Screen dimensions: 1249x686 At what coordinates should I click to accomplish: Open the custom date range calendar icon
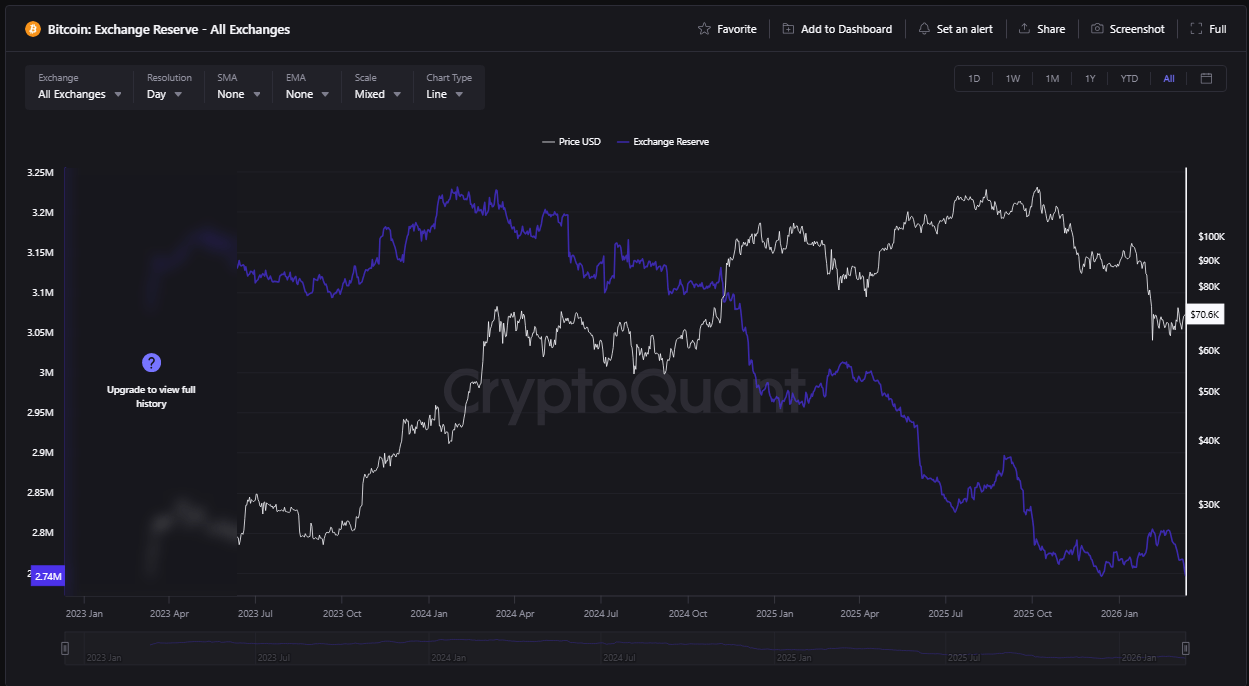point(1206,77)
